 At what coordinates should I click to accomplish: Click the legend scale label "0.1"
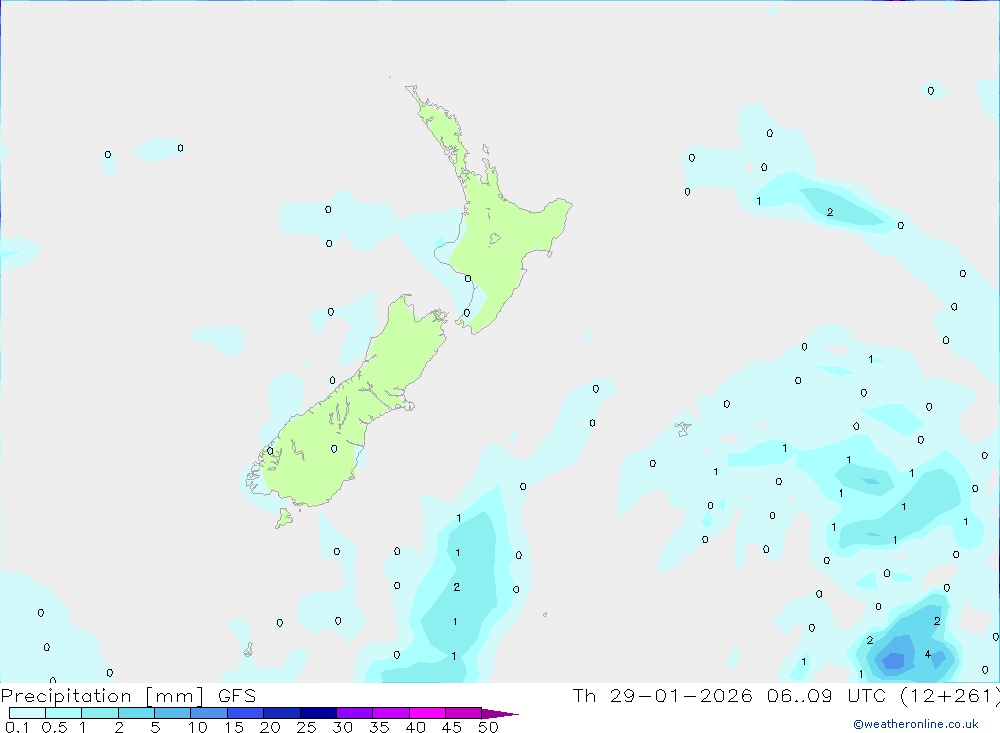pyautogui.click(x=17, y=727)
